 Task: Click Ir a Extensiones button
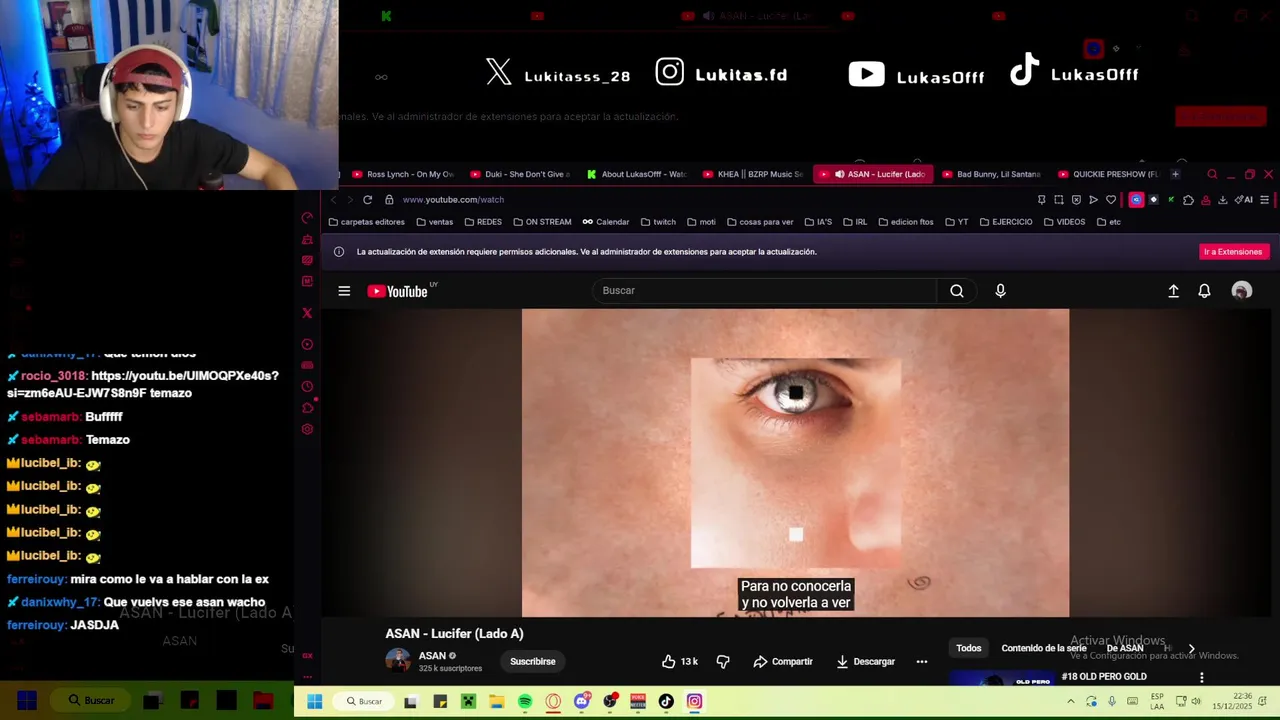point(1233,252)
